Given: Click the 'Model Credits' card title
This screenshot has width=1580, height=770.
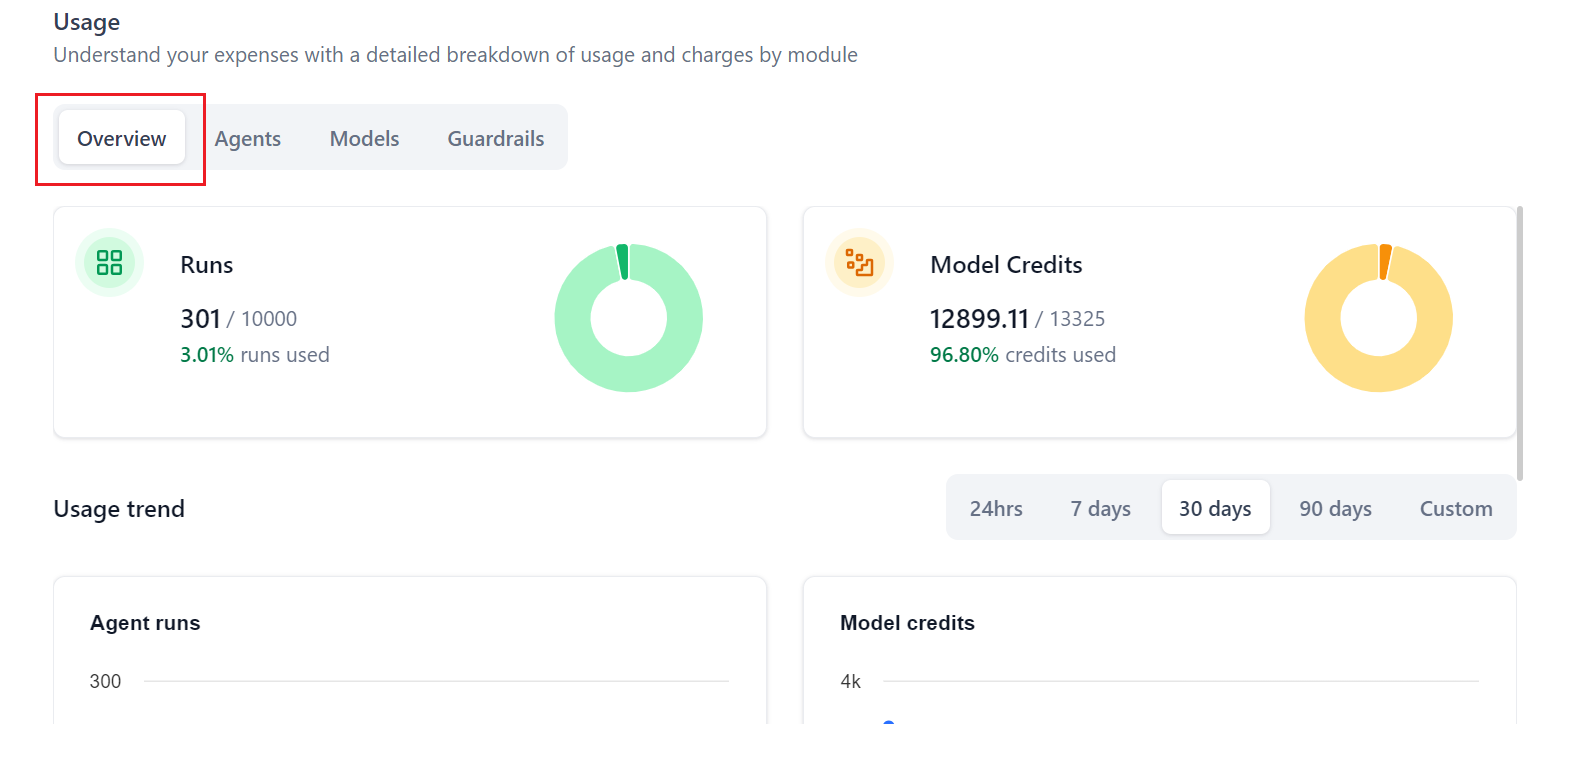Looking at the screenshot, I should click(1006, 265).
